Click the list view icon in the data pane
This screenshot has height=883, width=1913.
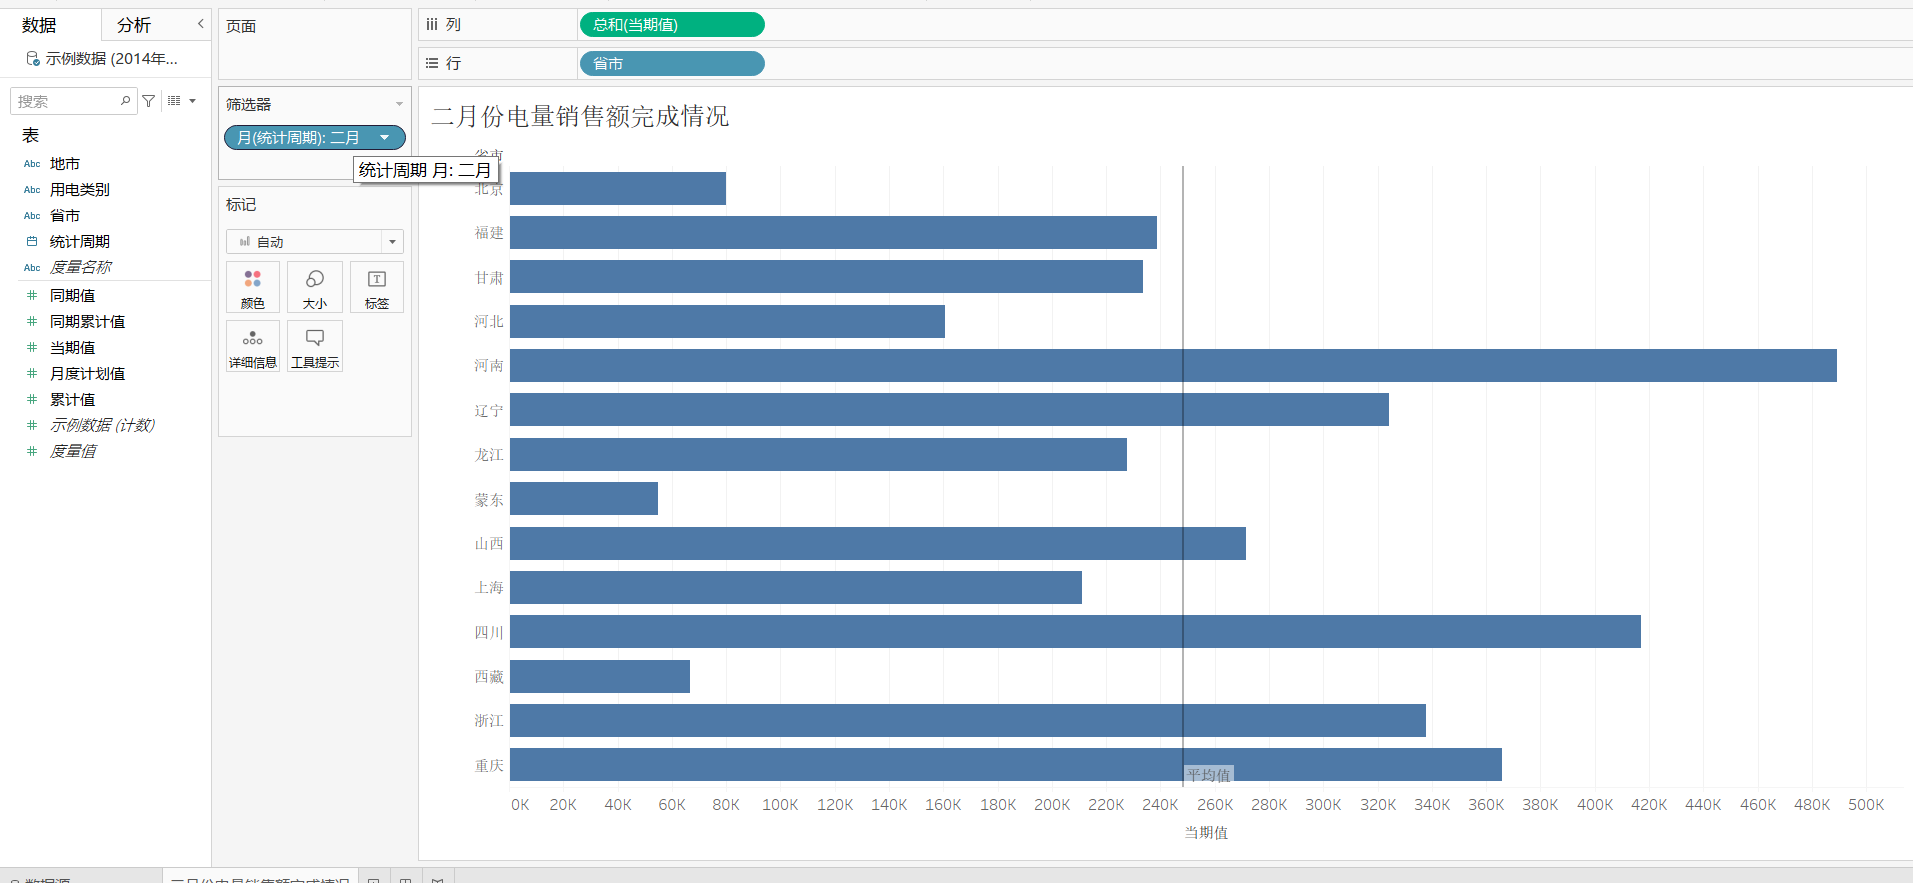174,101
